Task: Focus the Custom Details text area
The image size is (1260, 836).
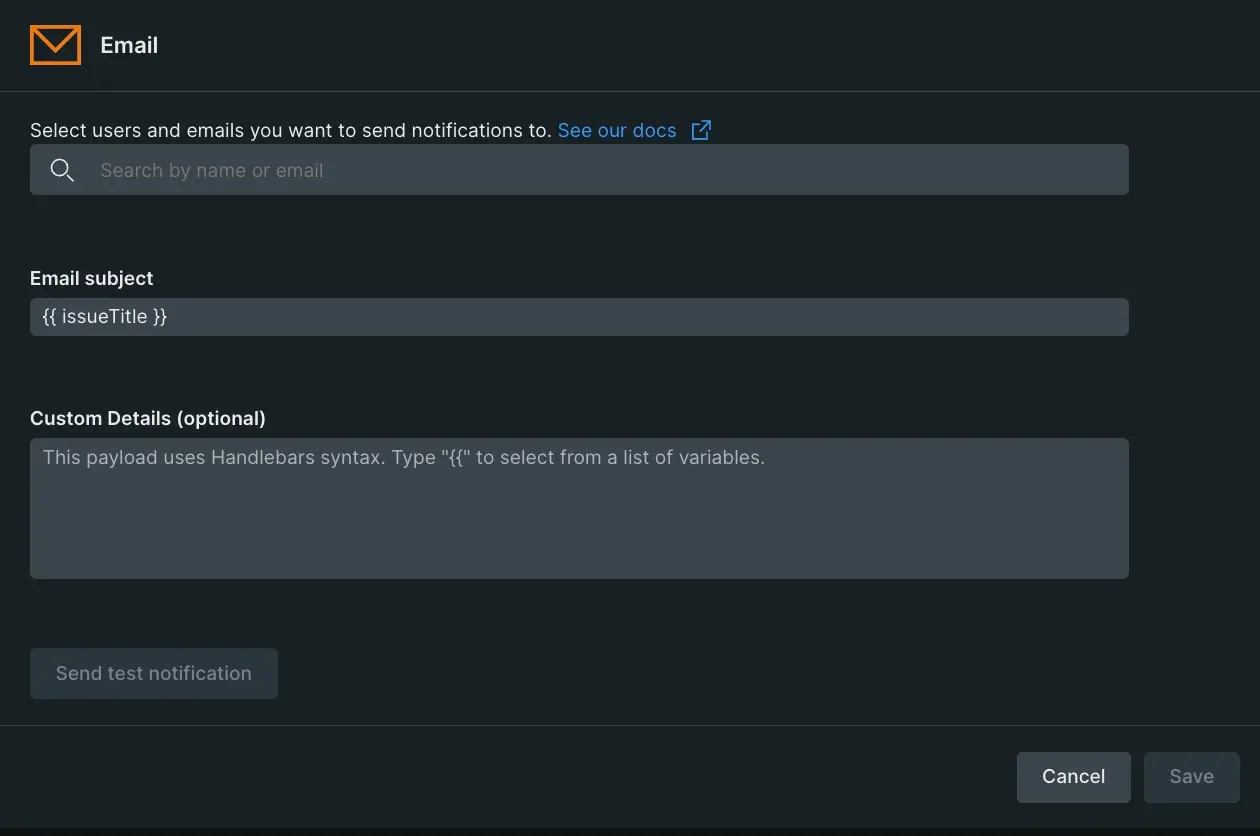Action: pos(579,508)
